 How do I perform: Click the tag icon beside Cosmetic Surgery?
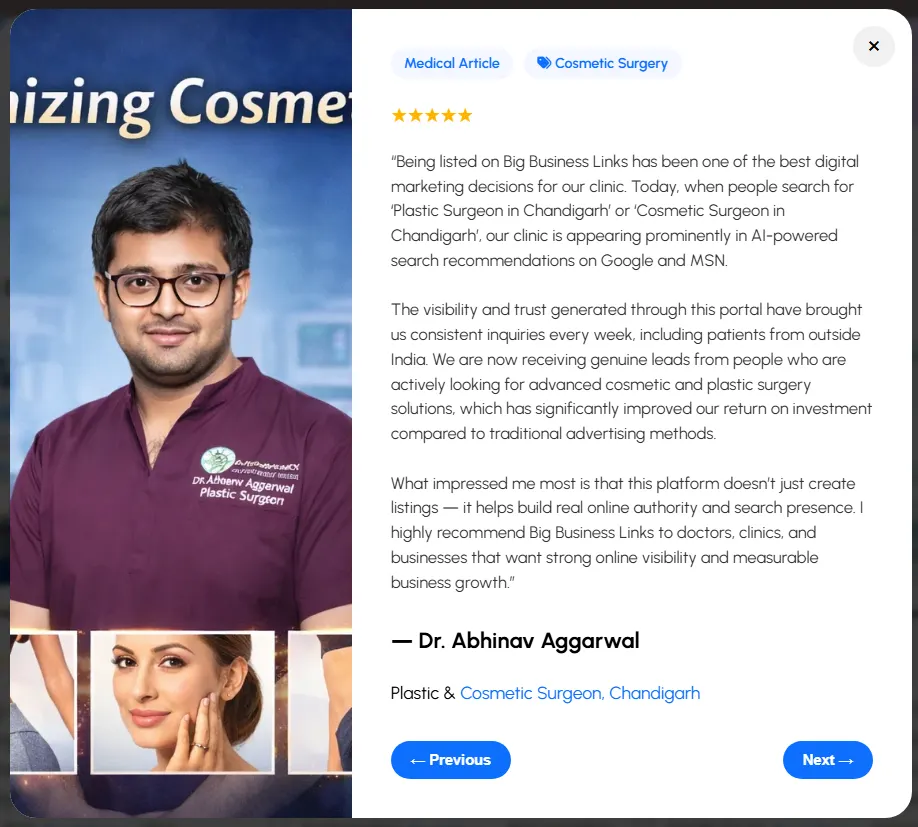(x=544, y=63)
